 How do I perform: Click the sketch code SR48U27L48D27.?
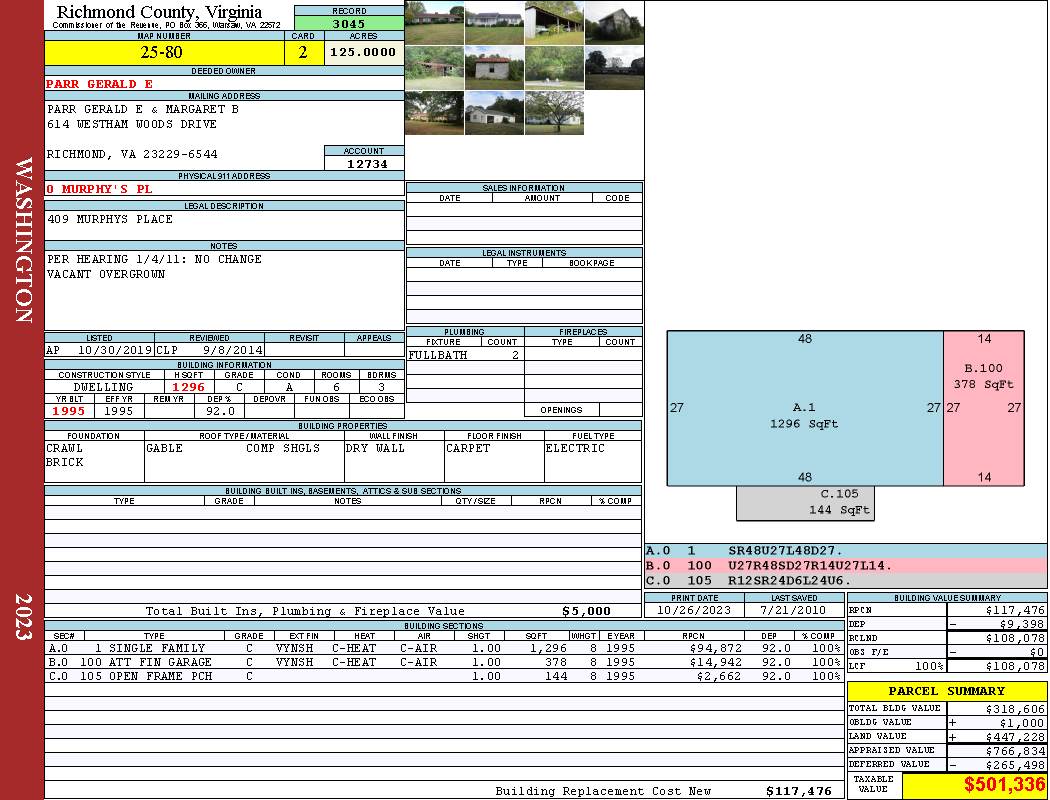[x=785, y=550]
